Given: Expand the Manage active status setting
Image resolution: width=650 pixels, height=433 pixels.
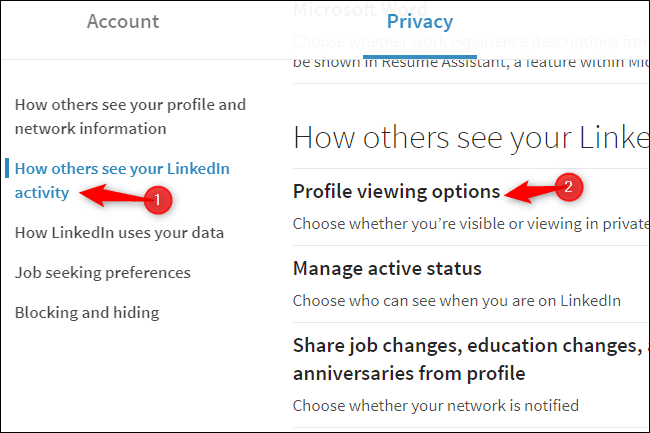Looking at the screenshot, I should 387,268.
